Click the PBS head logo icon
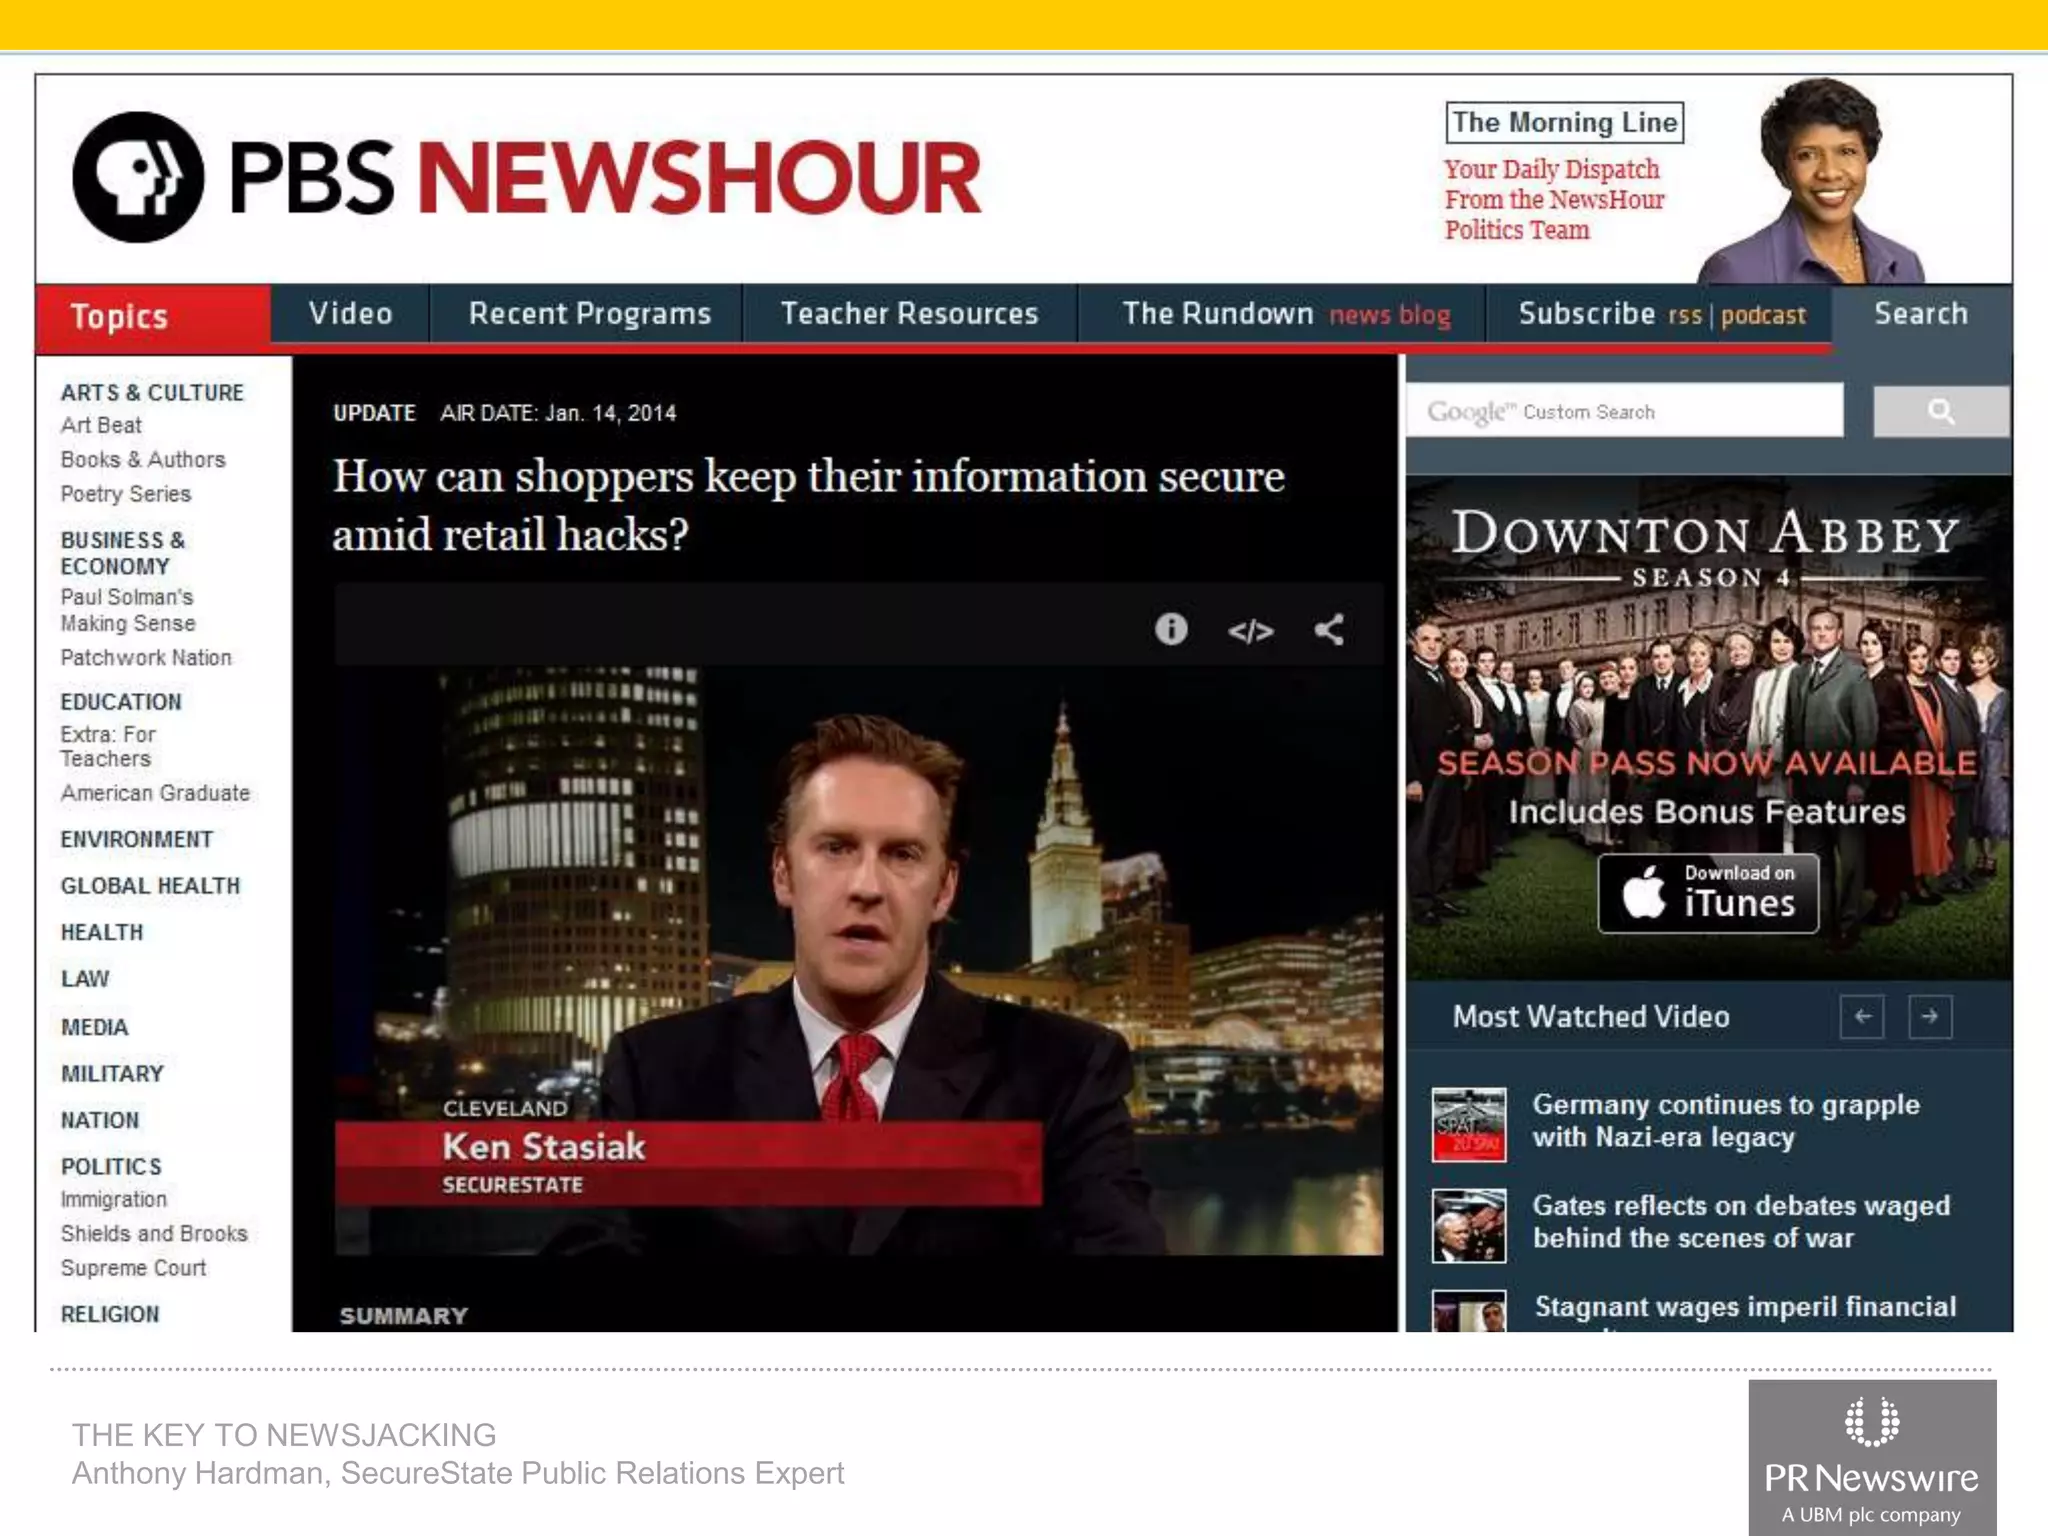The image size is (2048, 1536). [x=138, y=177]
